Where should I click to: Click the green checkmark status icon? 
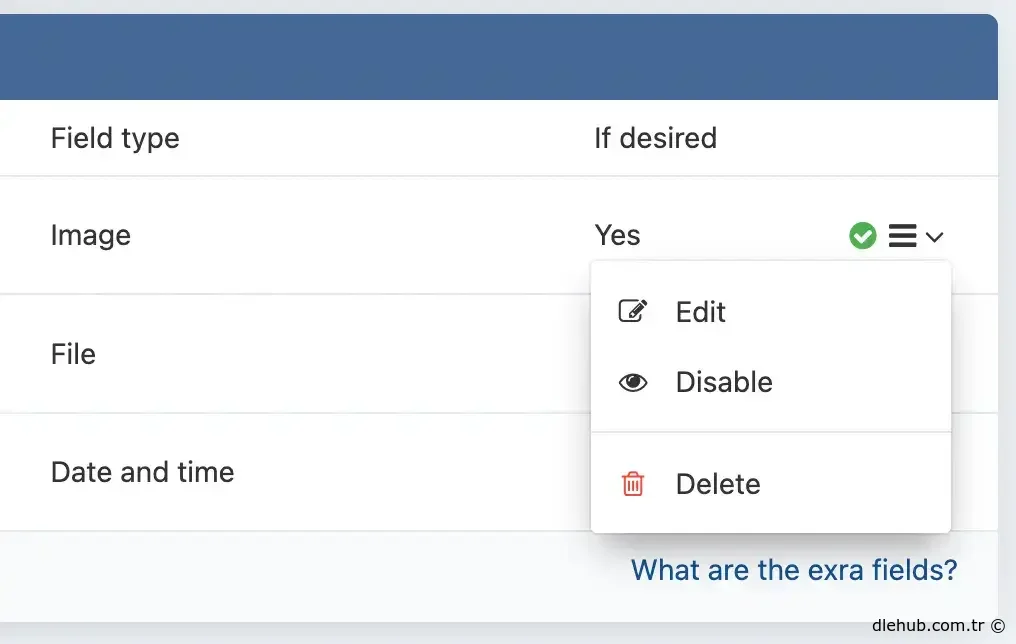coord(862,236)
